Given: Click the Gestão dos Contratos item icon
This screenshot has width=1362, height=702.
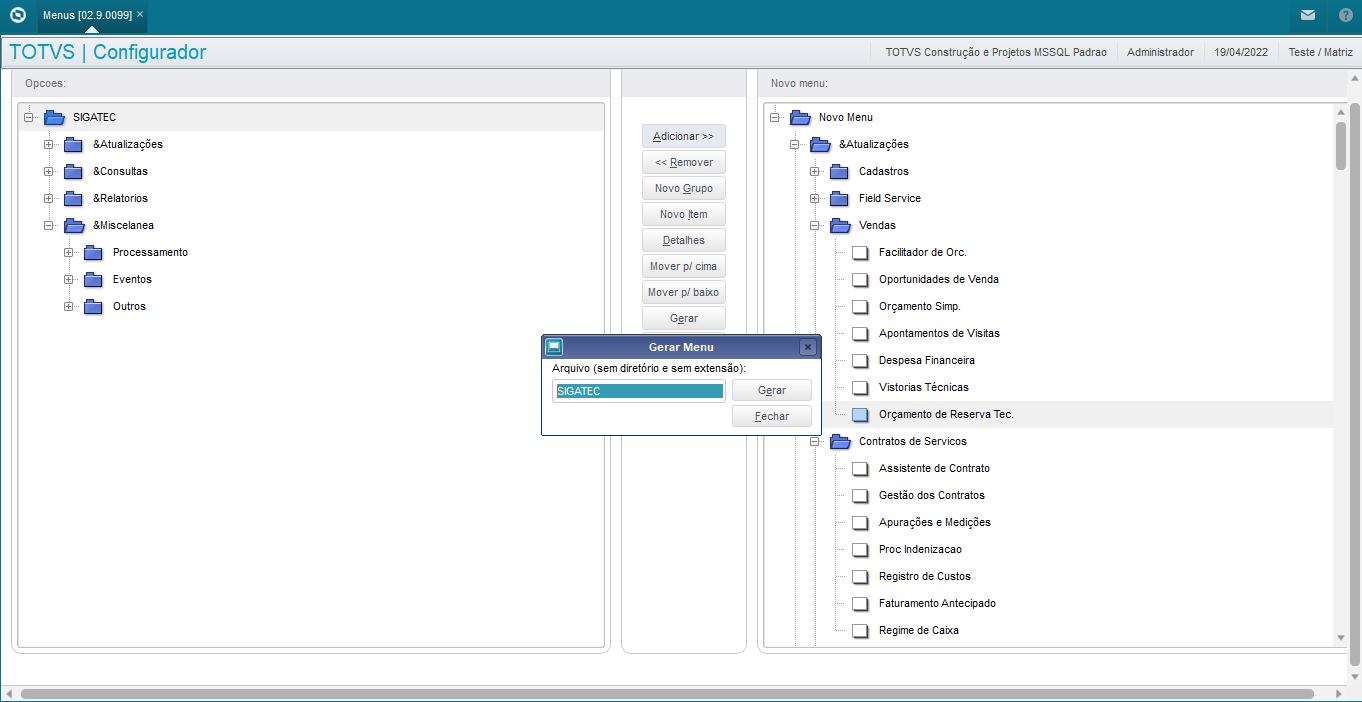Looking at the screenshot, I should point(860,495).
